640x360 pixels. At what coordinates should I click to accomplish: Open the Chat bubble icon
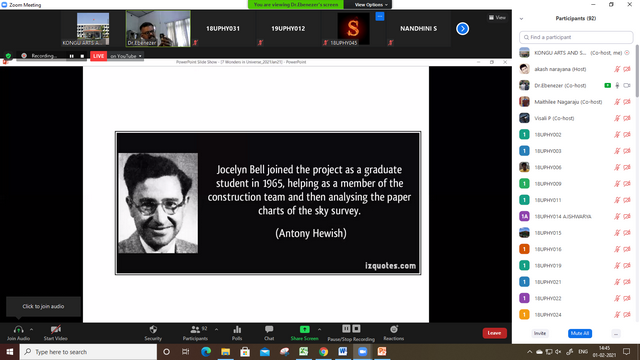pos(269,329)
